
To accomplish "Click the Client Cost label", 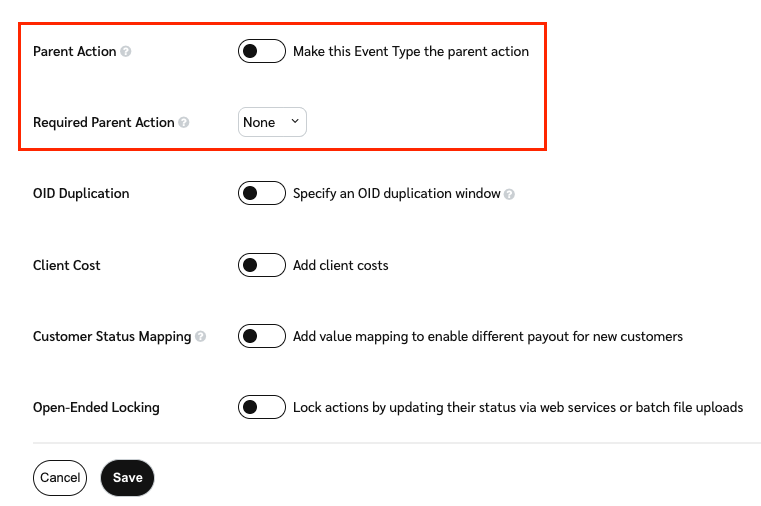I will click(x=67, y=265).
